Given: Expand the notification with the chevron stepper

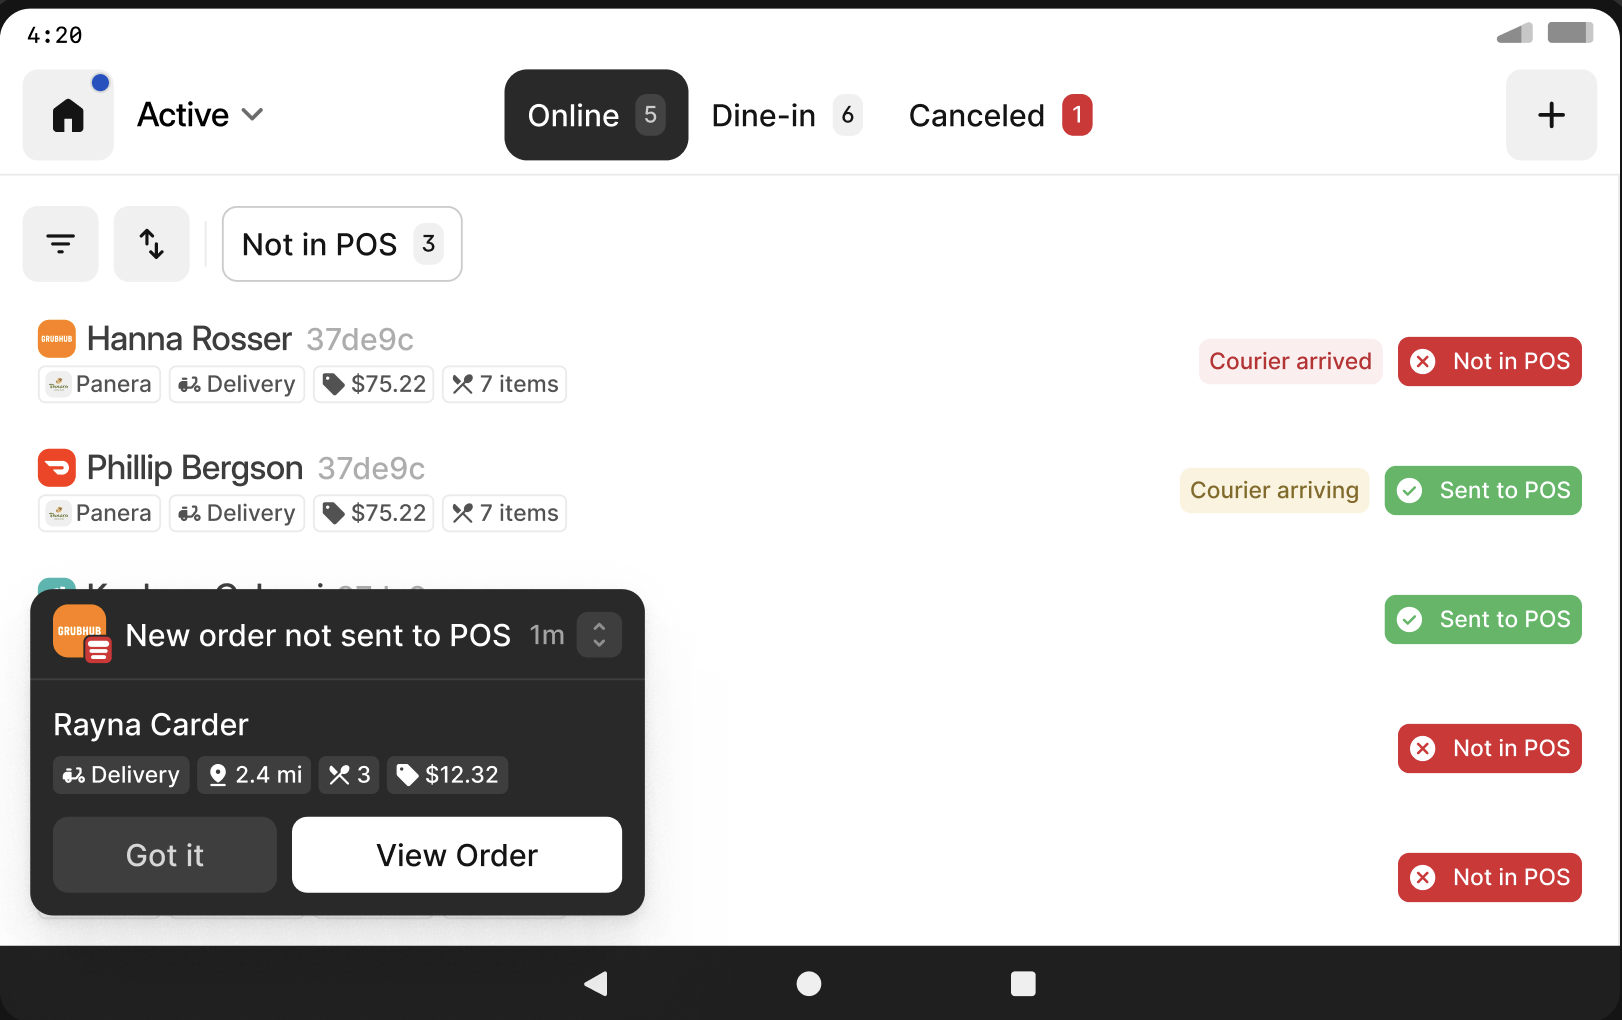Looking at the screenshot, I should coord(599,635).
